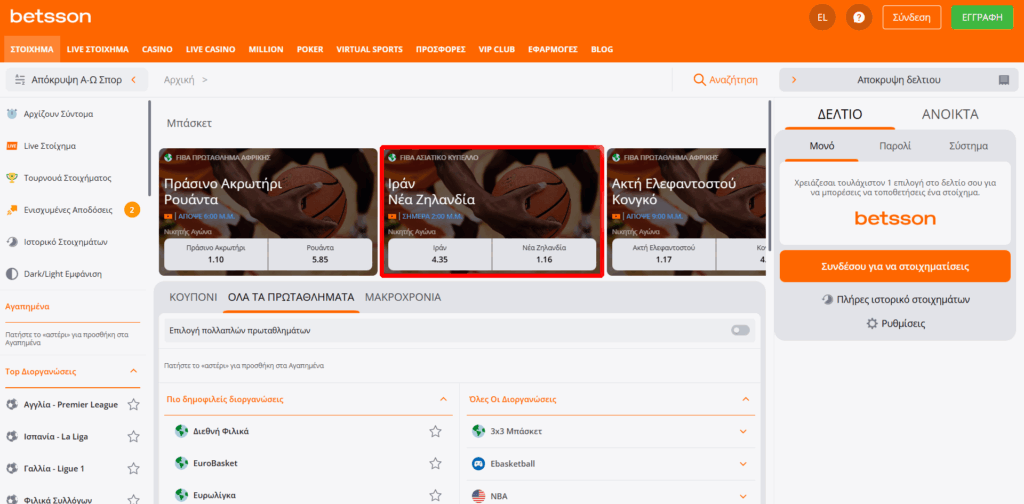Collapse Όλες Οι Διοργανώσεις section
This screenshot has height=504, width=1024.
(x=746, y=399)
